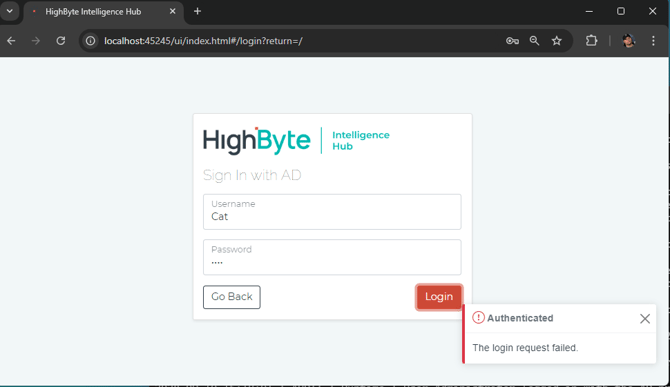This screenshot has height=387, width=670.
Task: Bookmark this page with star icon
Action: tap(556, 41)
